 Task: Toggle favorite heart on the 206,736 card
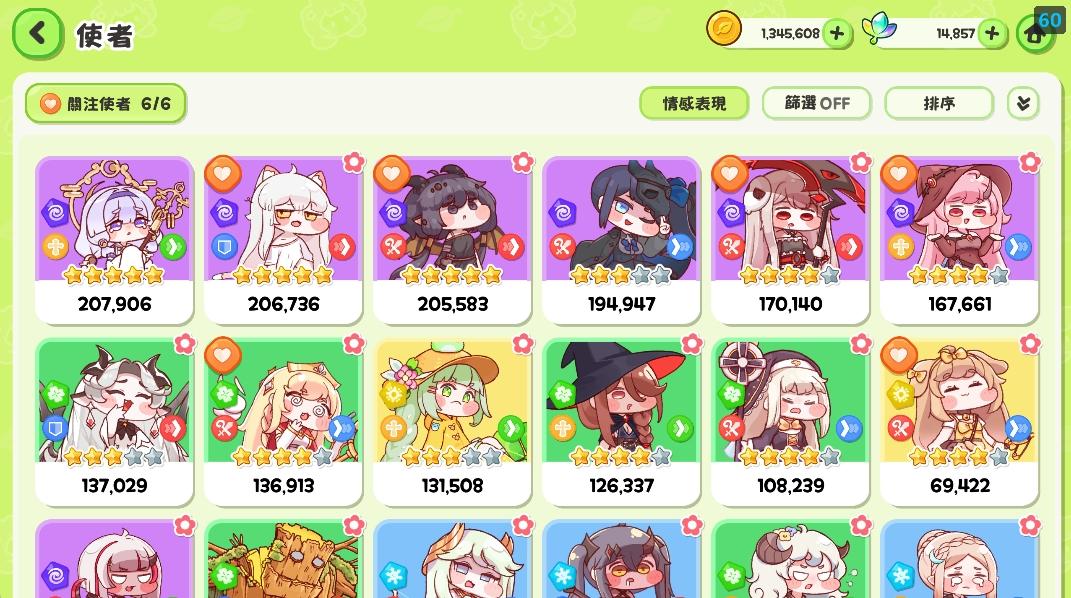pos(223,173)
